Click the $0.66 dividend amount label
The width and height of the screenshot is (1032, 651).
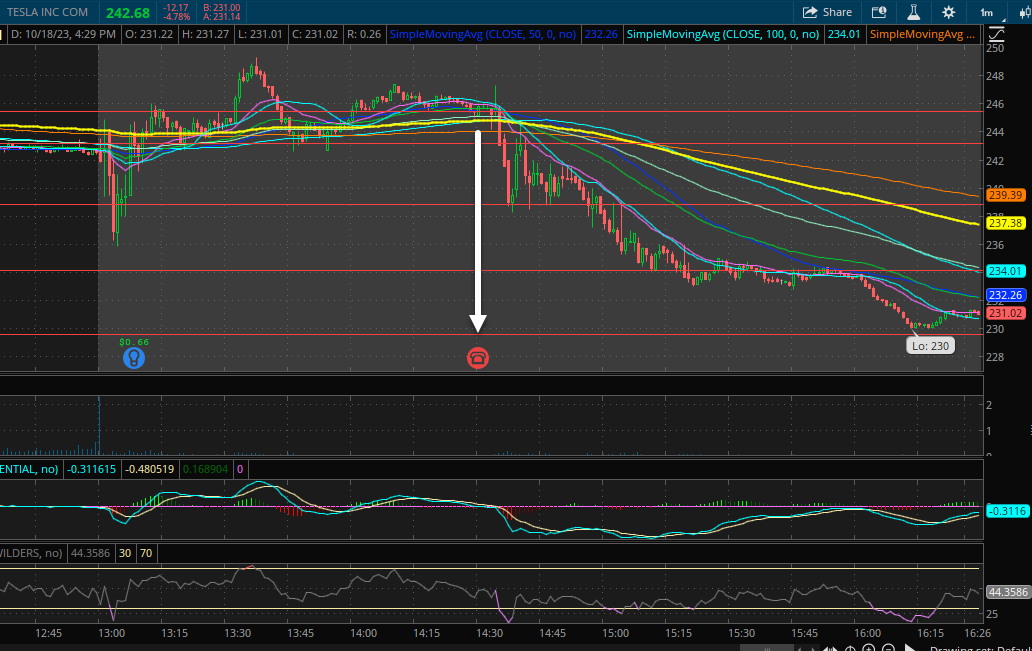(x=134, y=342)
